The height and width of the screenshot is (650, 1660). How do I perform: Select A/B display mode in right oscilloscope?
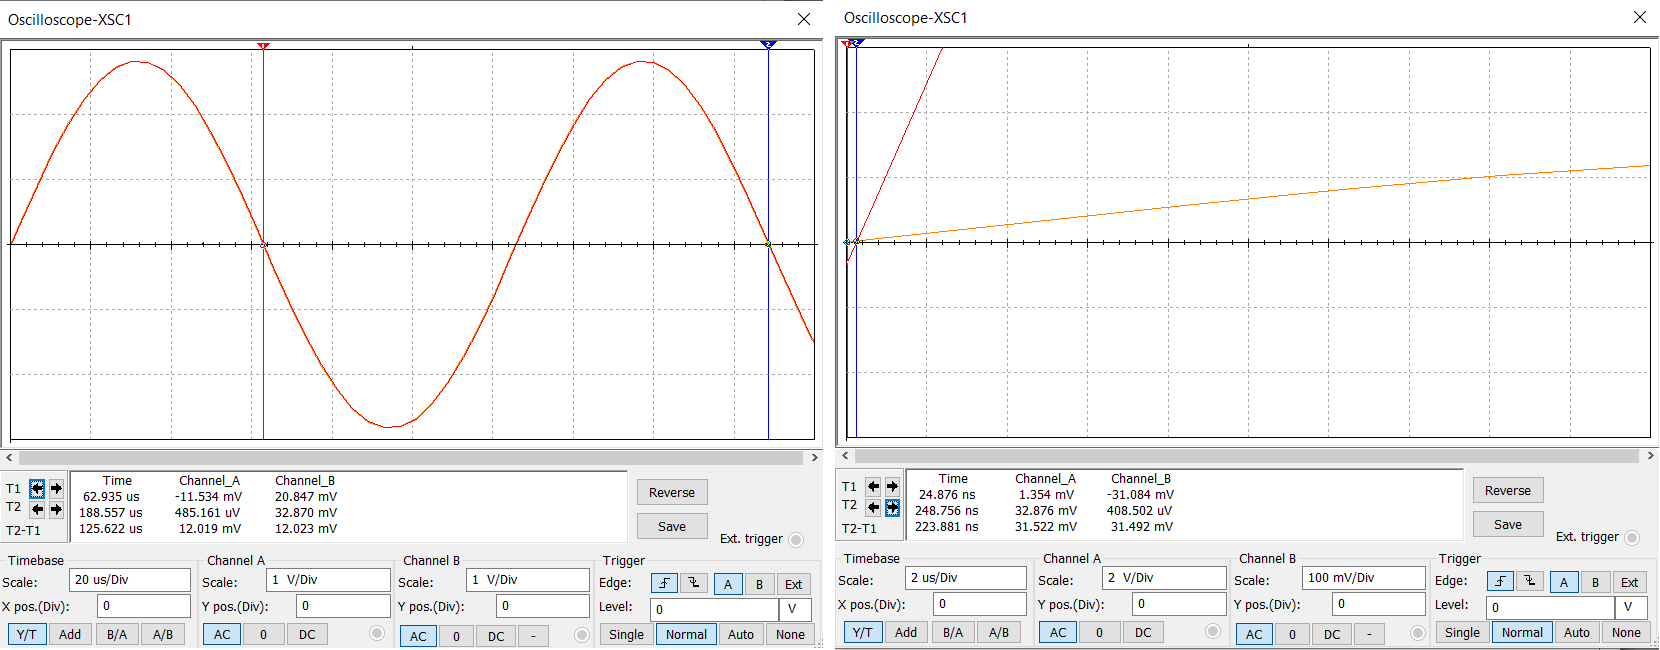tap(999, 632)
